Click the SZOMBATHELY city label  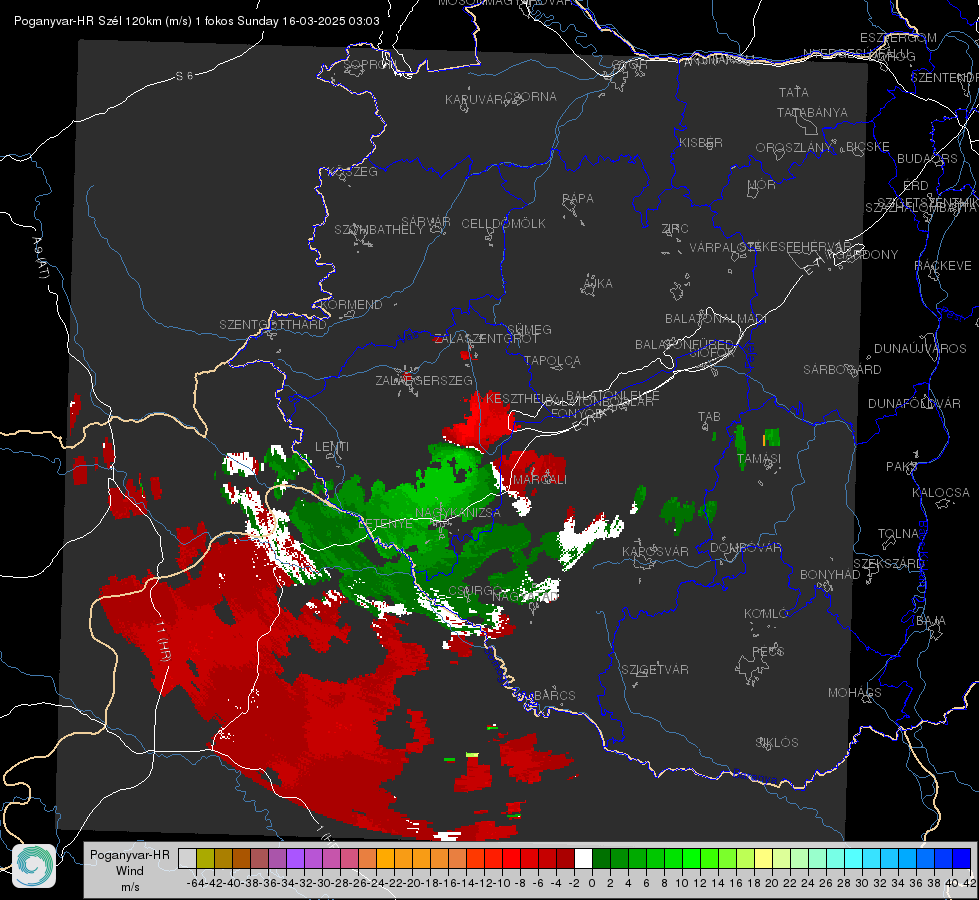pos(378,230)
